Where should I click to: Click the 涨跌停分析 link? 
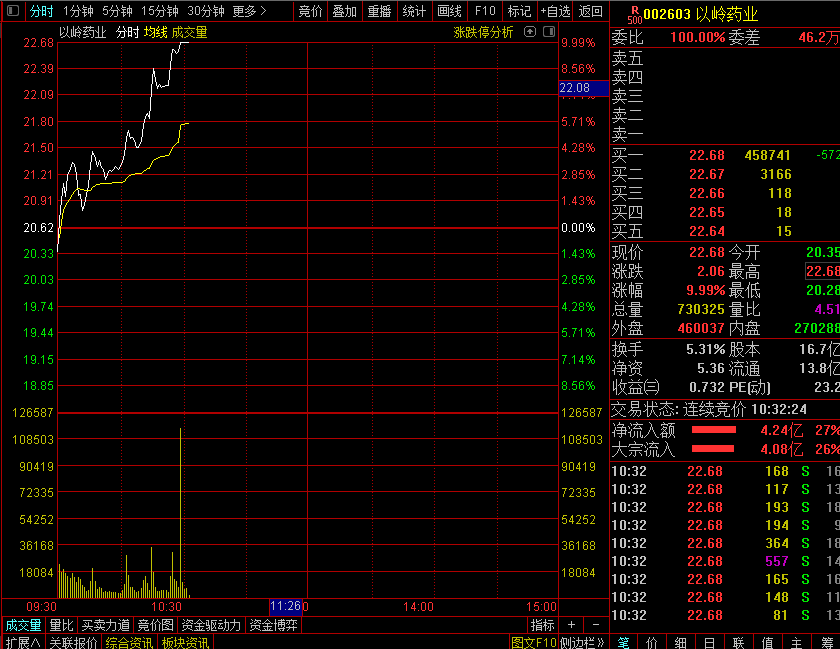click(x=483, y=32)
